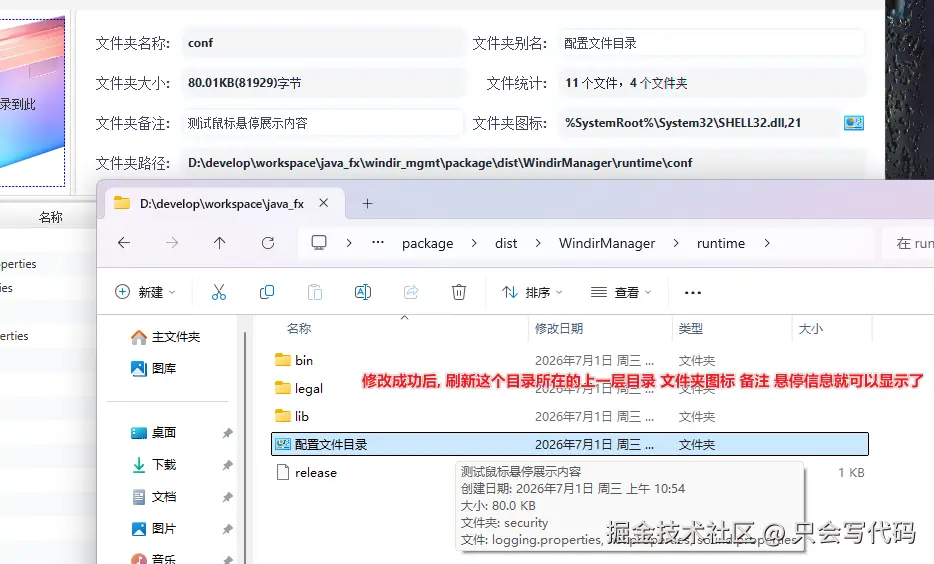934x564 pixels.
Task: Click the search box starting with 在 run
Action: pyautogui.click(x=908, y=243)
